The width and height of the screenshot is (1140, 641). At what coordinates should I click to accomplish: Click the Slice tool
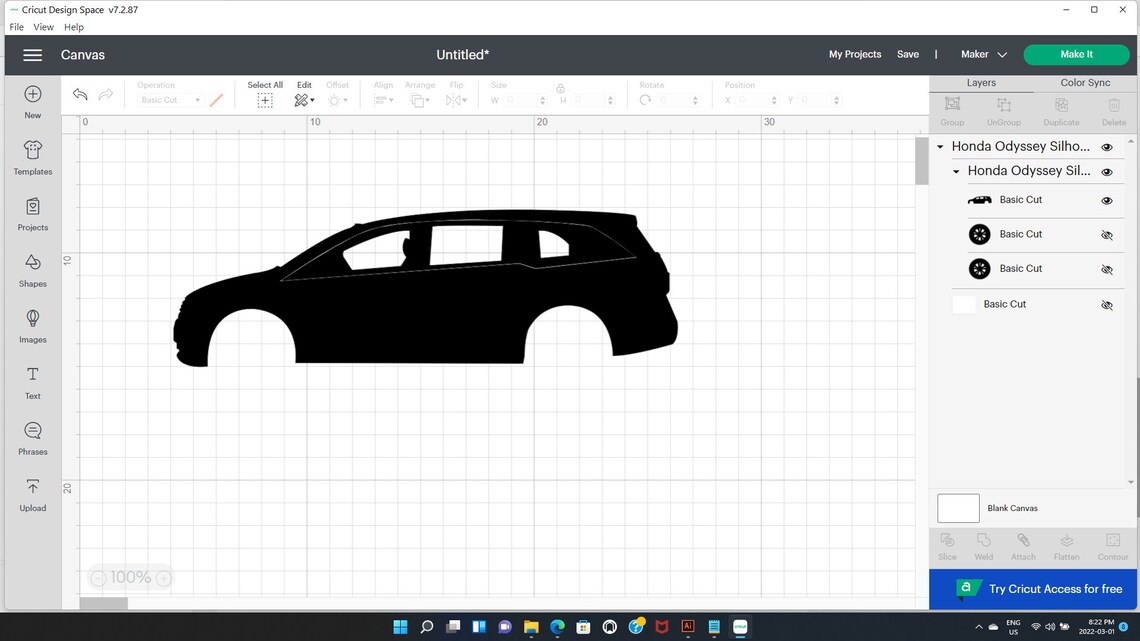click(x=947, y=545)
